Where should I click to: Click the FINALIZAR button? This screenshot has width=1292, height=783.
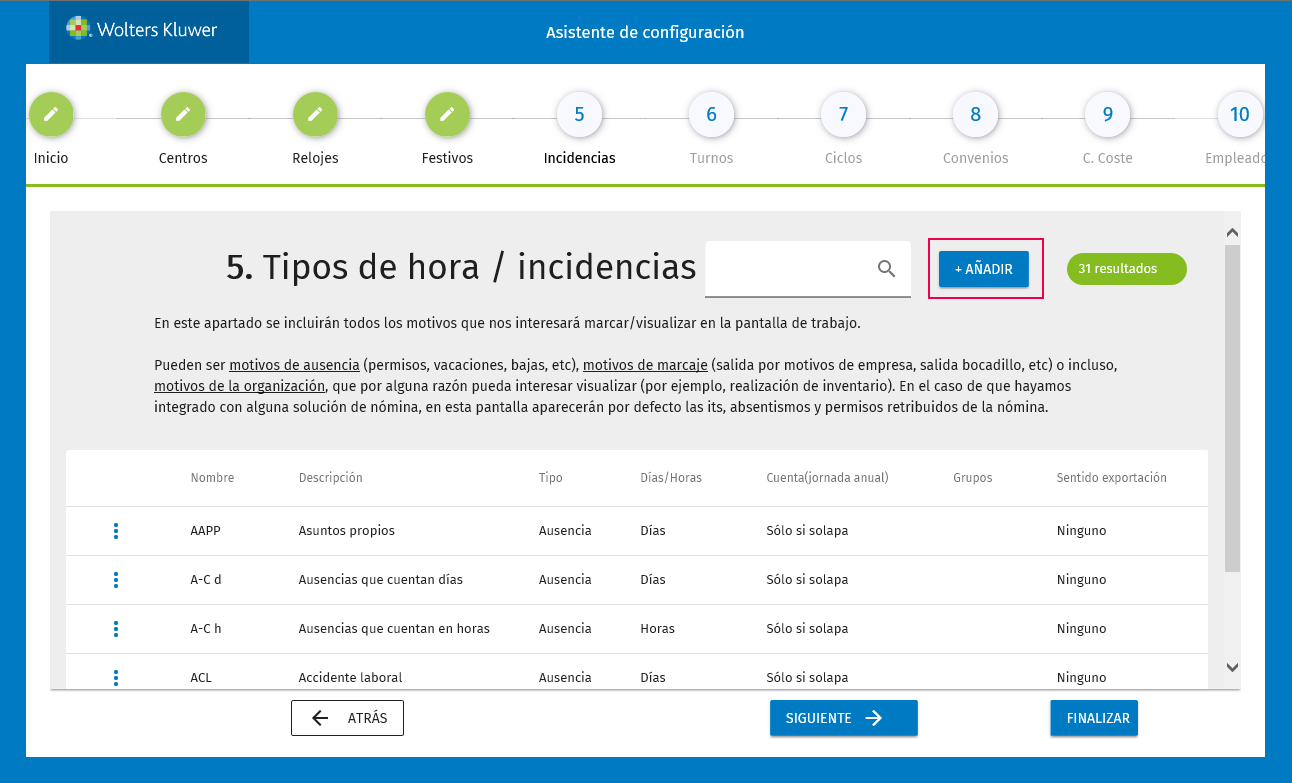click(x=1094, y=718)
